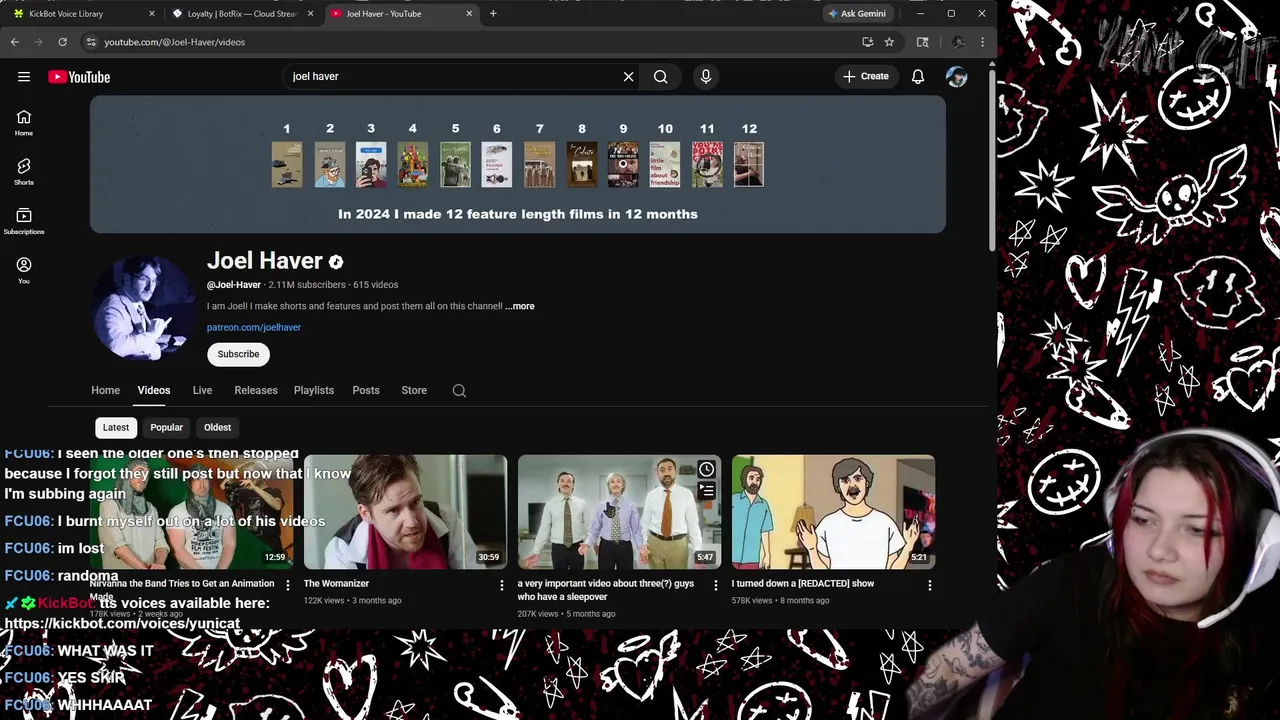Run the search with the magnifier button
The width and height of the screenshot is (1280, 720).
coord(661,77)
